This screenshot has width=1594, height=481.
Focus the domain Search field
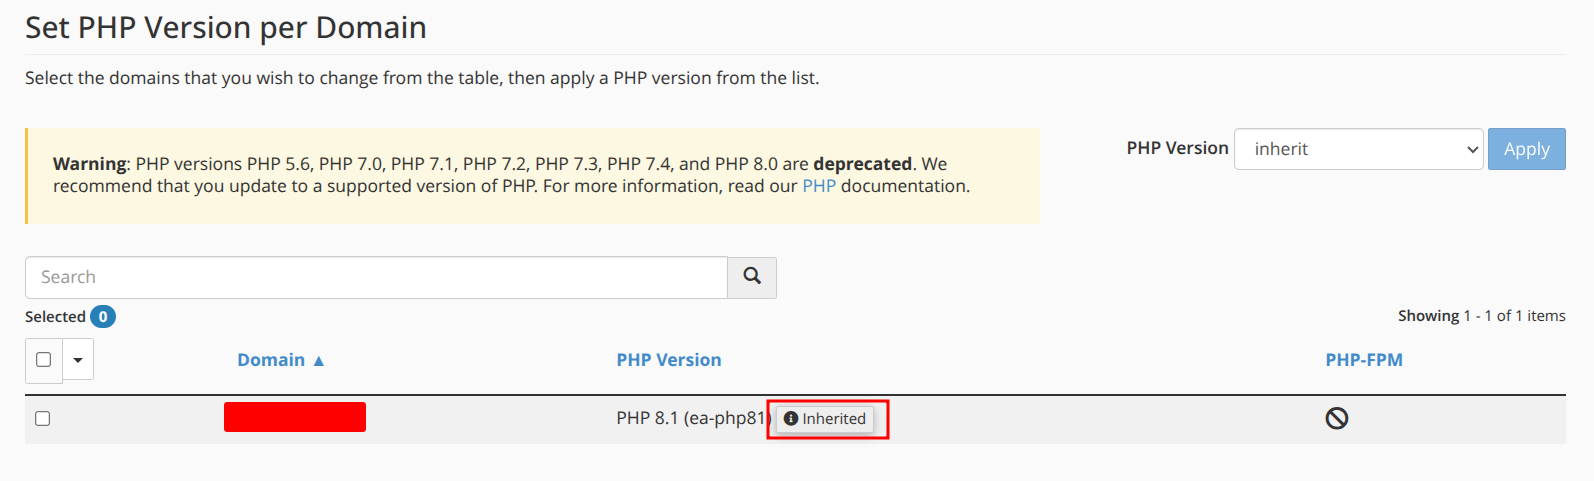(376, 277)
